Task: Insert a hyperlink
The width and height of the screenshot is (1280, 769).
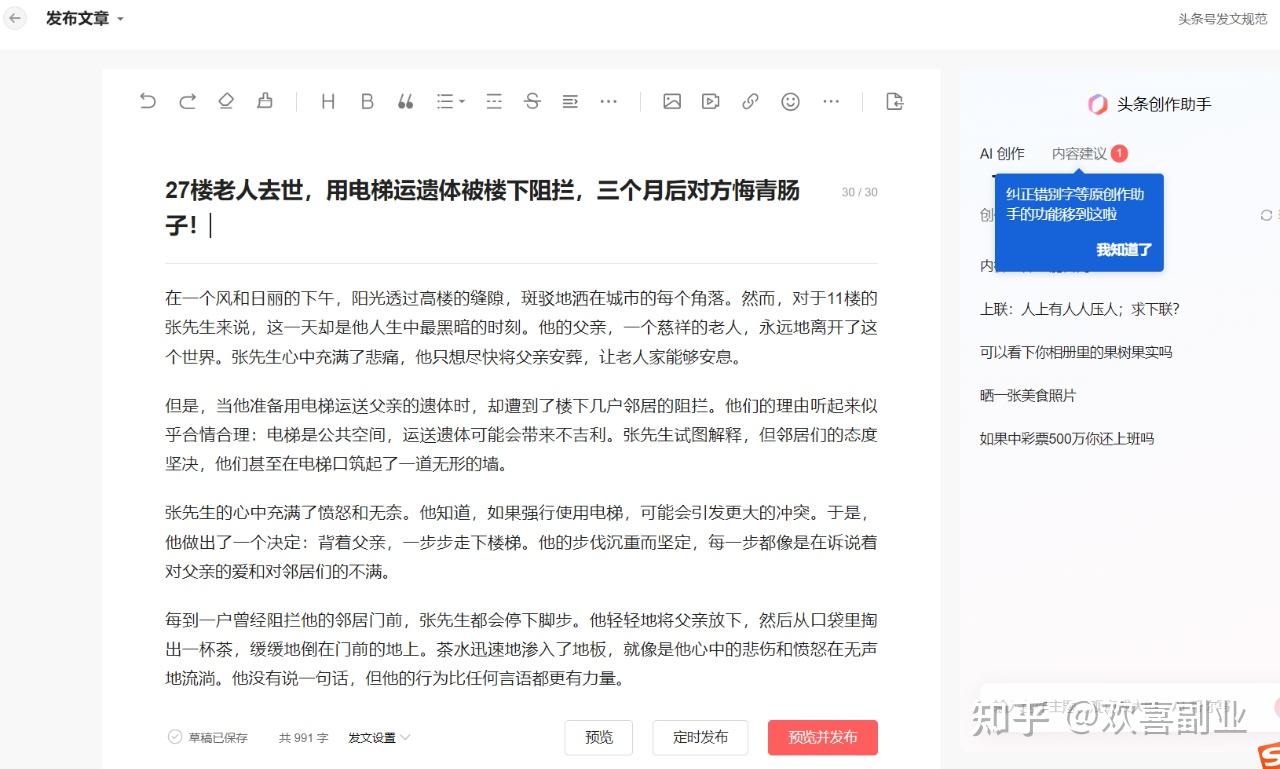Action: pos(750,101)
